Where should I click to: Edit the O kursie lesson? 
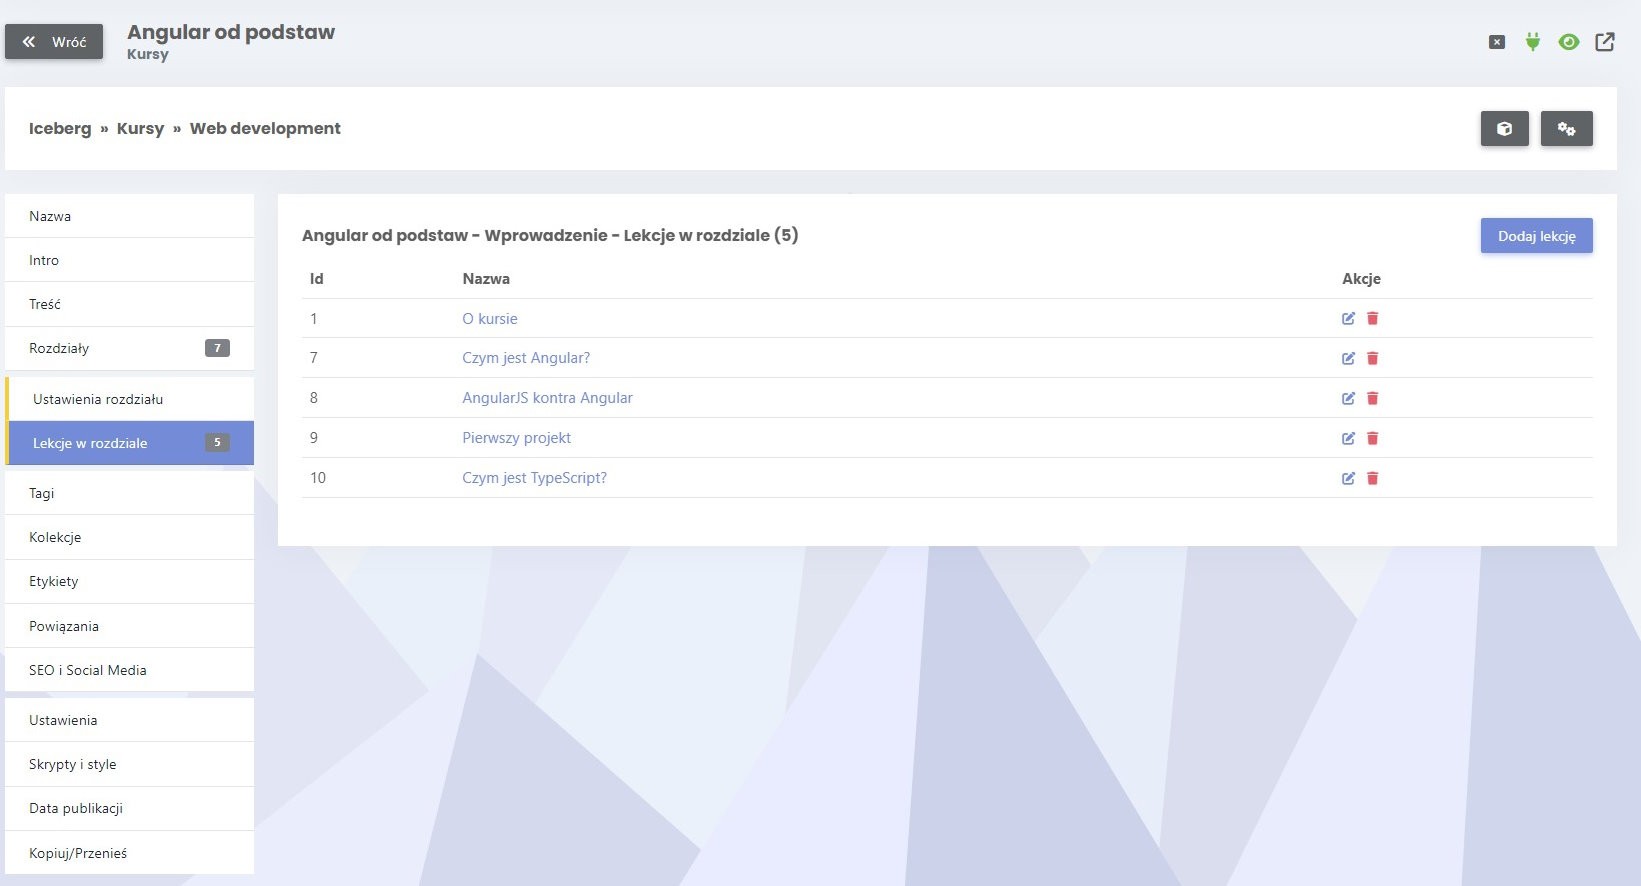(1348, 318)
